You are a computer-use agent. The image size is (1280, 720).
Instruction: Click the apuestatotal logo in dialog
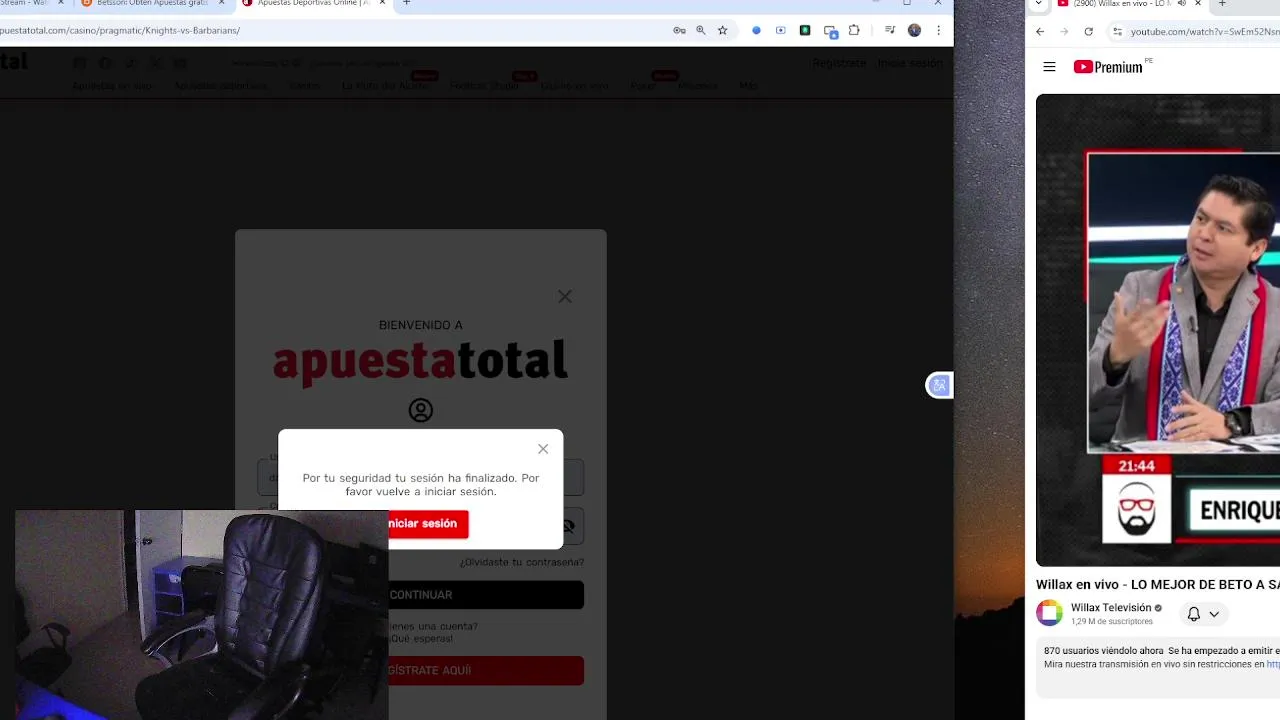(420, 361)
